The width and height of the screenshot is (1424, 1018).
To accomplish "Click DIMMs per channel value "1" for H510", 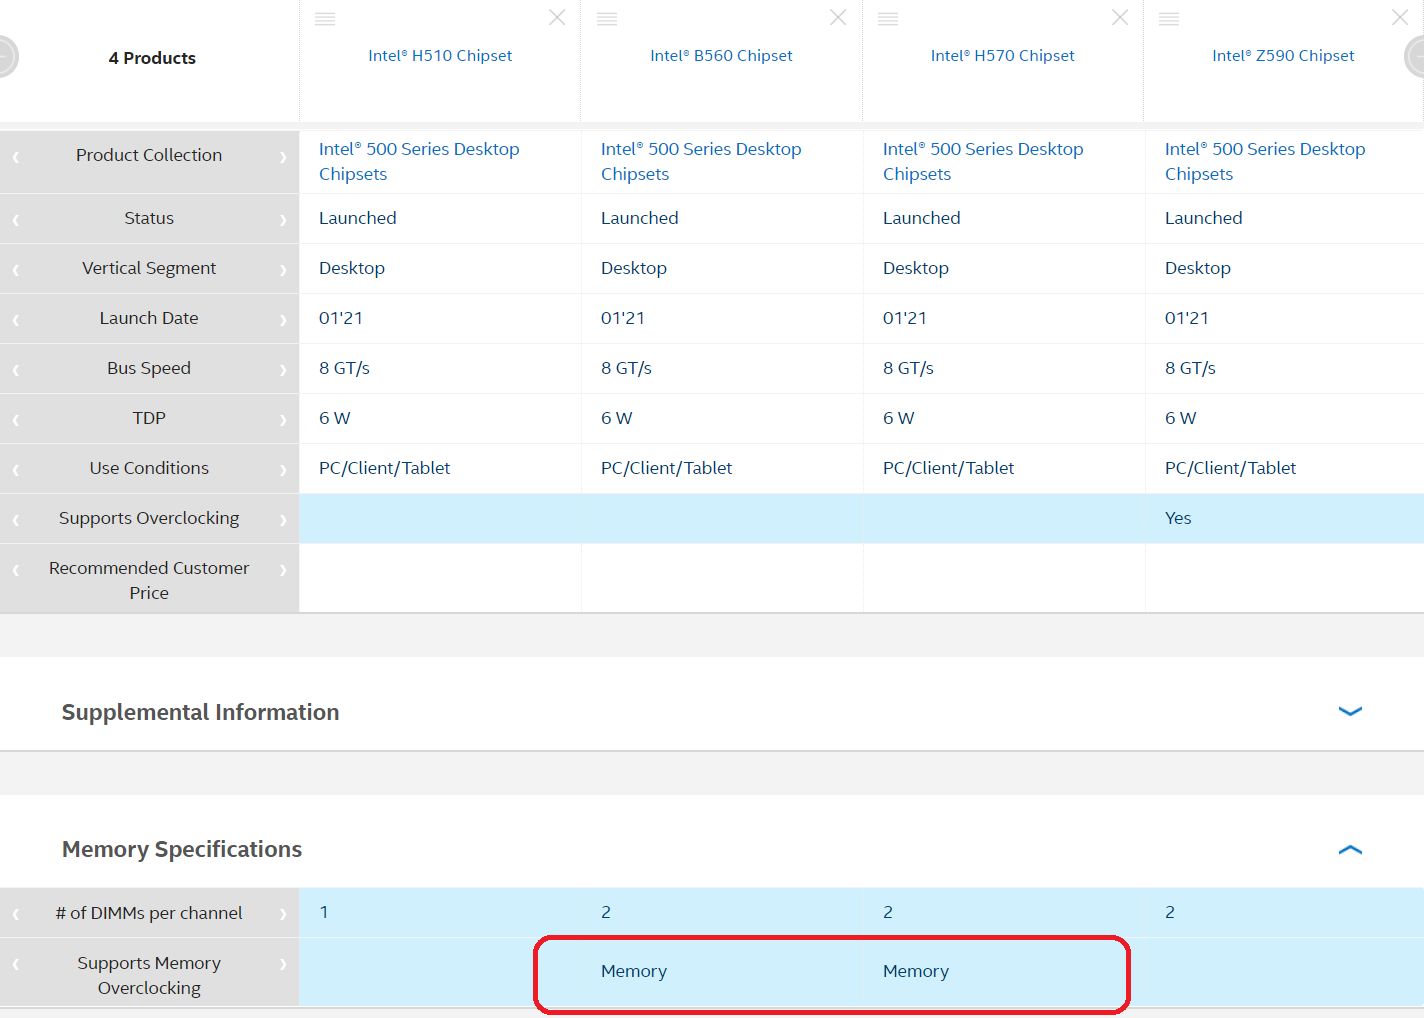I will click(x=324, y=912).
